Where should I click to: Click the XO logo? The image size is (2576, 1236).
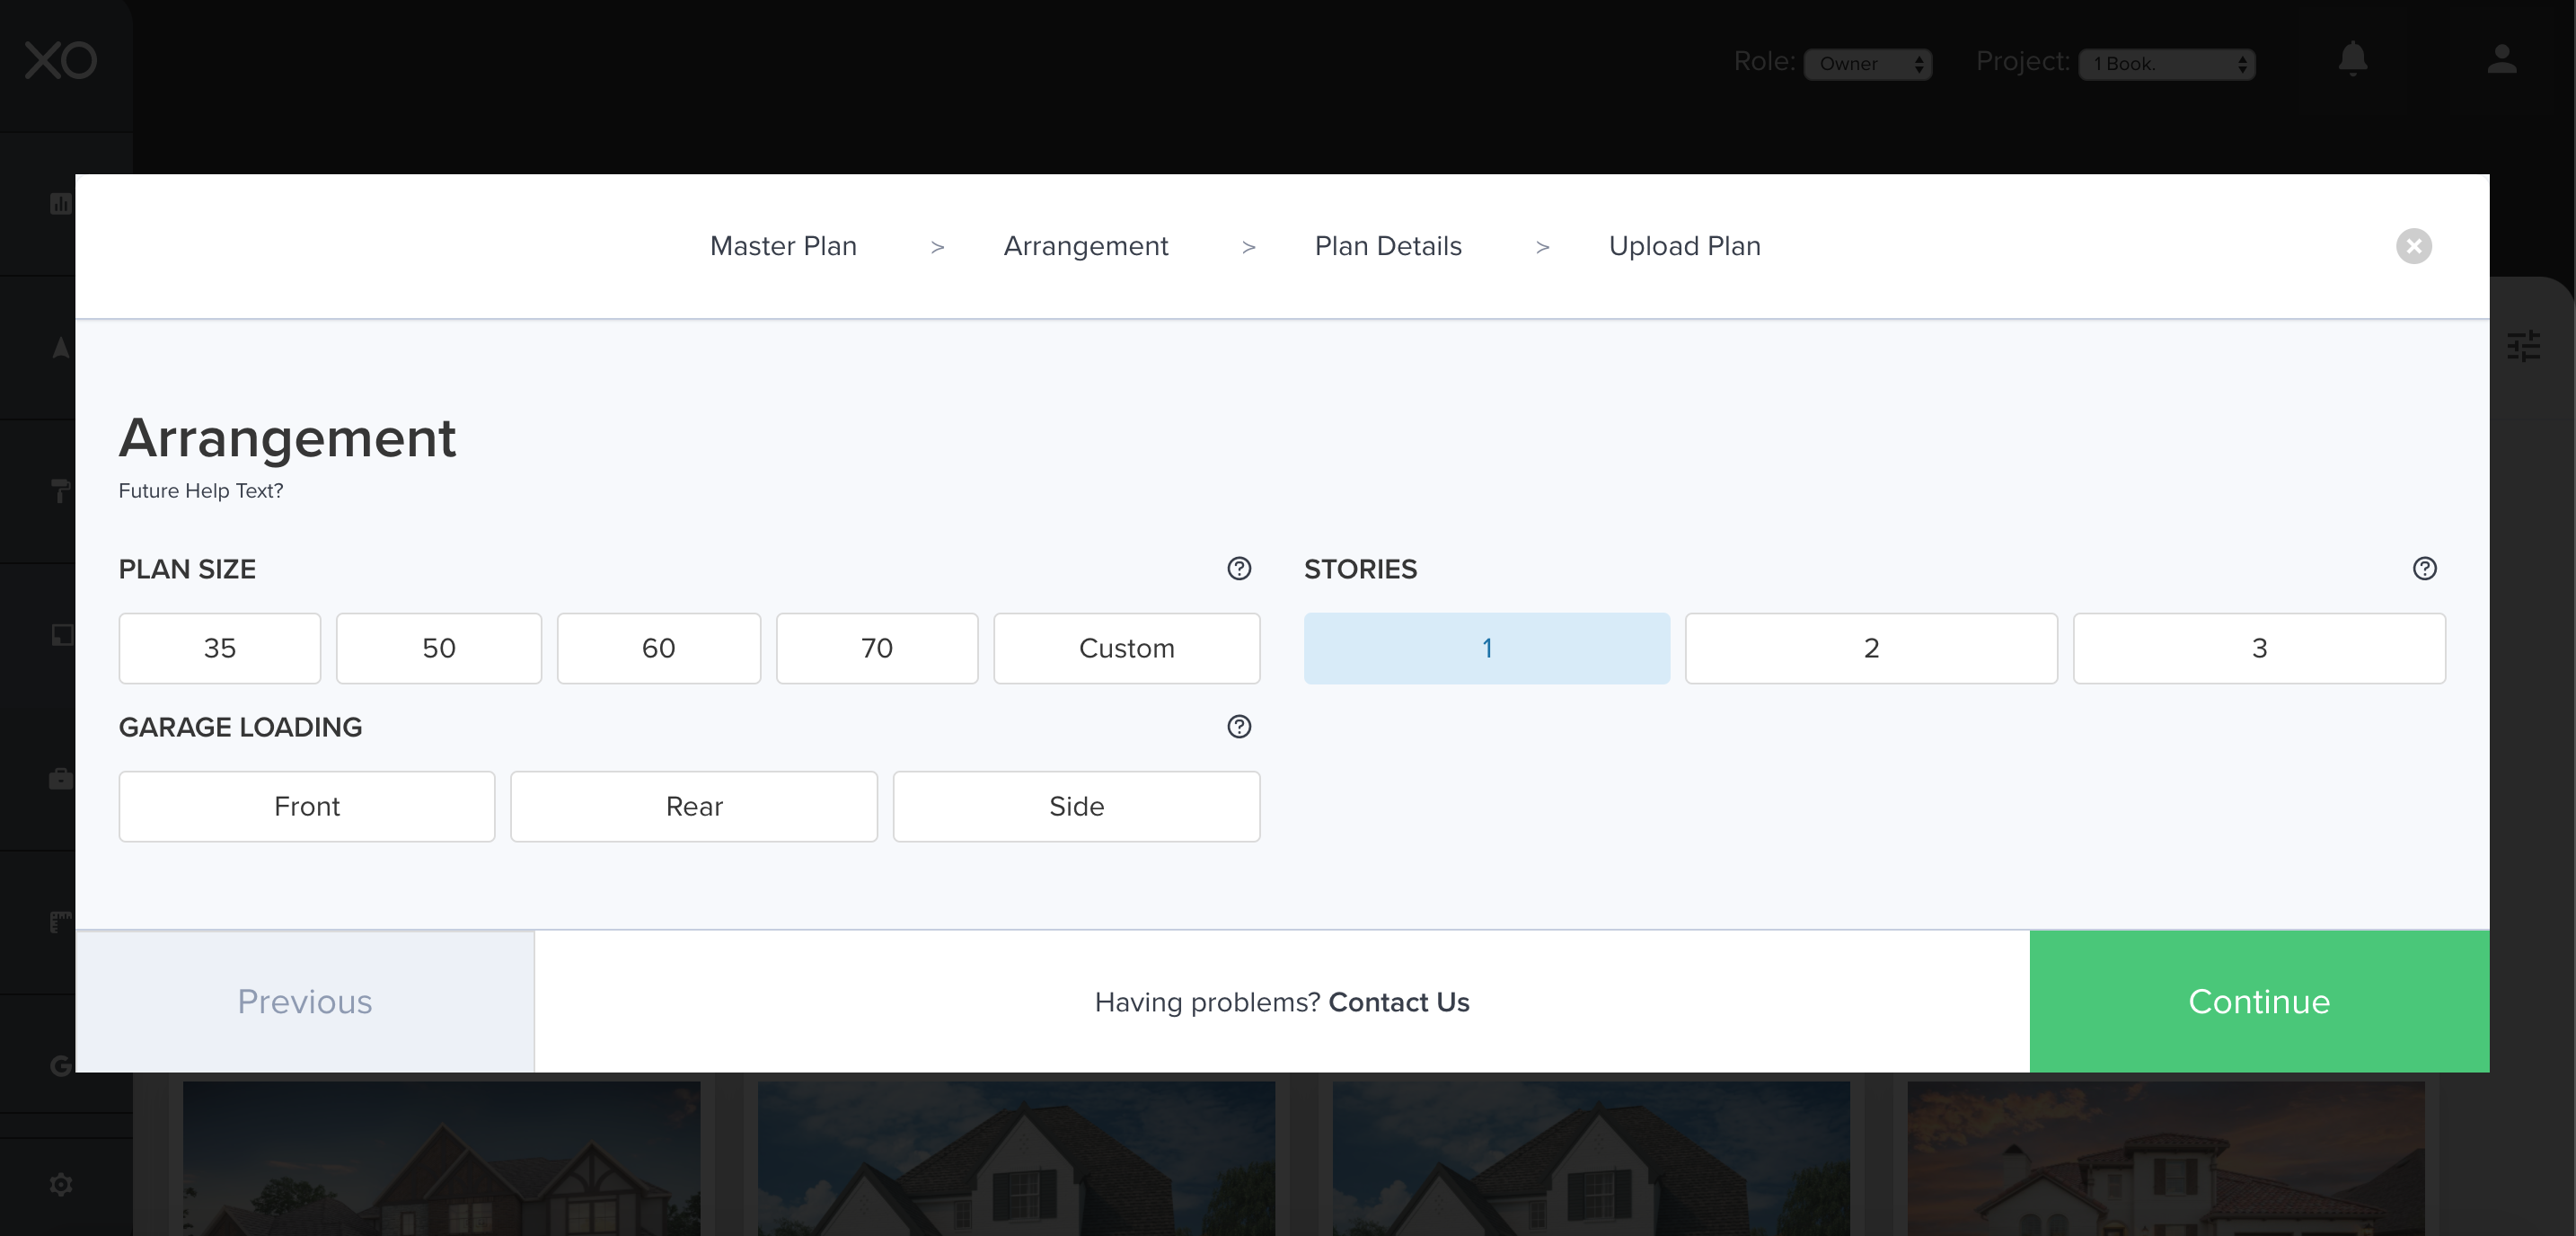pyautogui.click(x=60, y=60)
